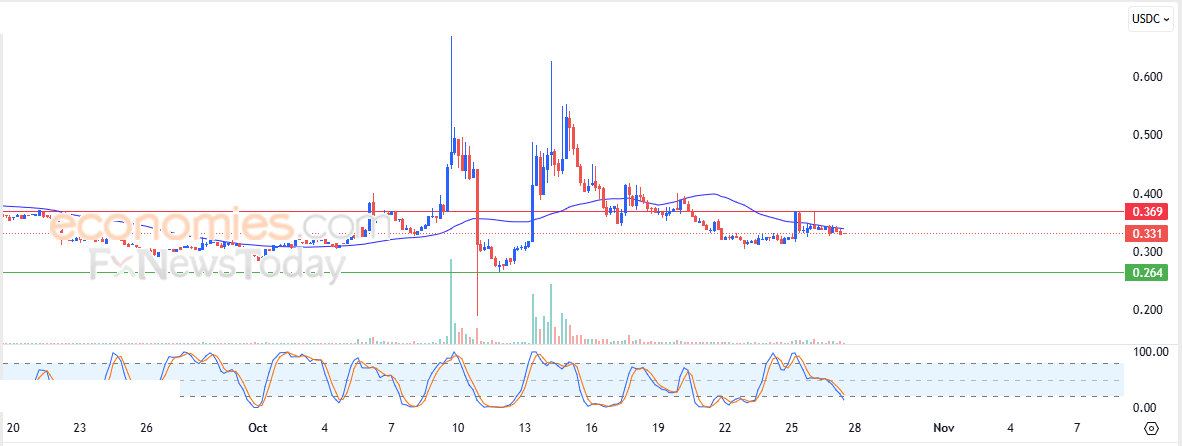Screen dimensions: 1182x446
Task: Click date label 13 on time axis
Action: (525, 428)
